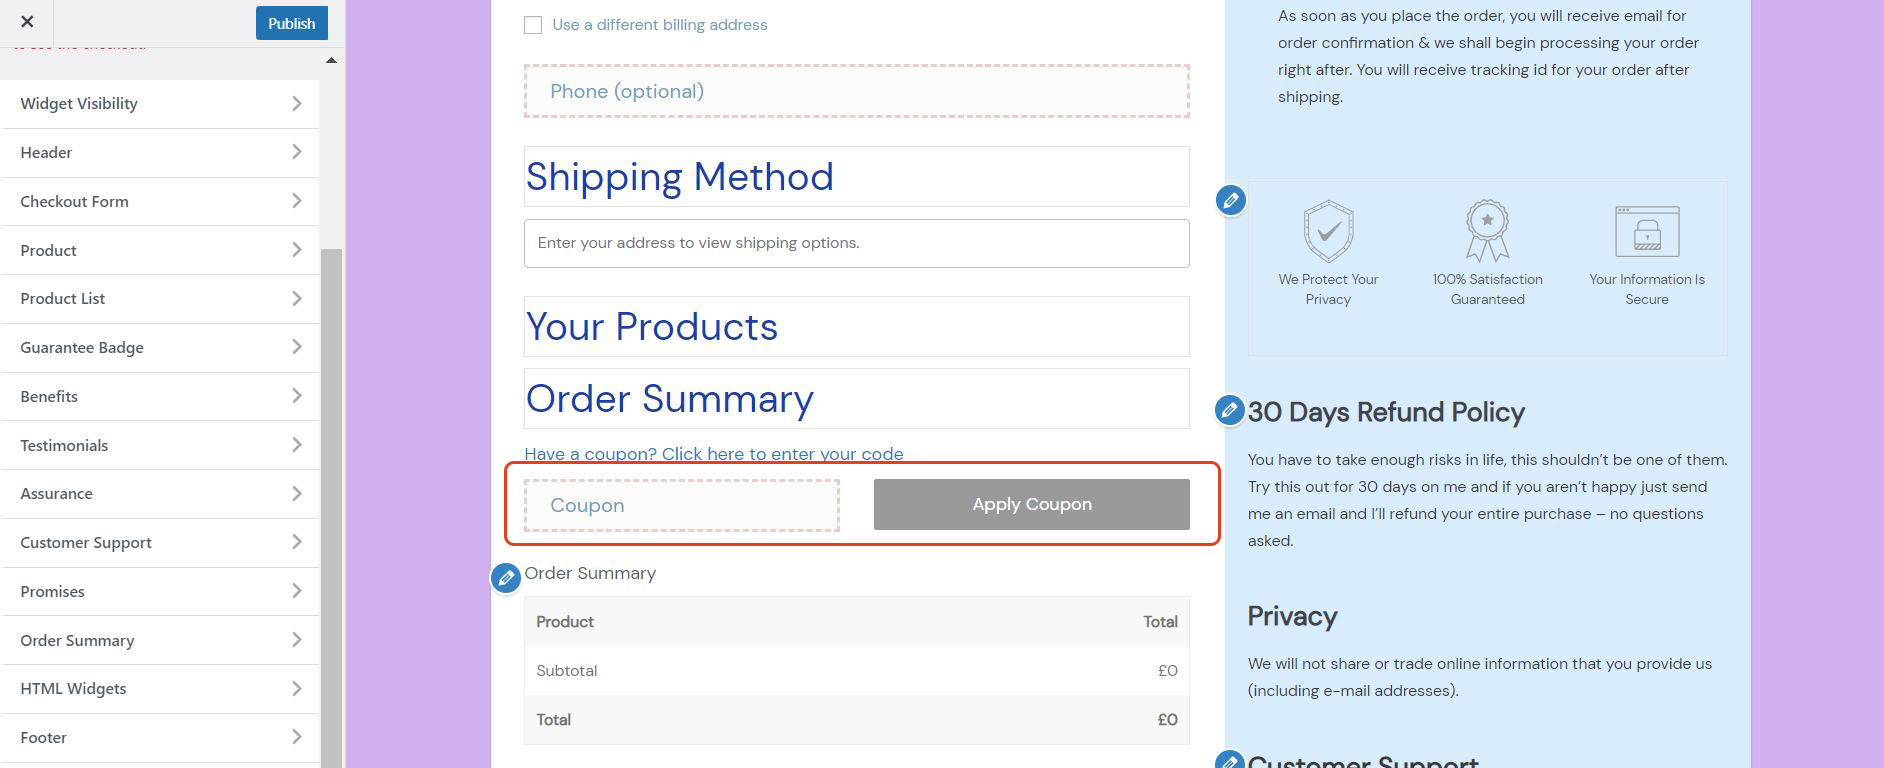This screenshot has width=1884, height=768.
Task: Check Use a different billing address
Action: point(533,25)
